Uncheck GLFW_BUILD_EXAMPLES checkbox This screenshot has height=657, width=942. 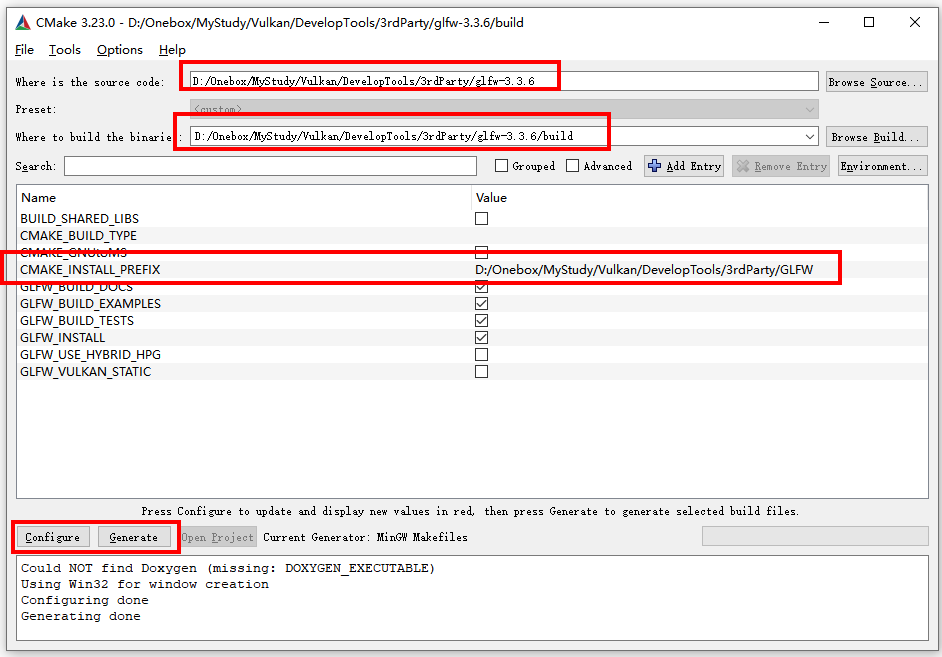coord(481,304)
